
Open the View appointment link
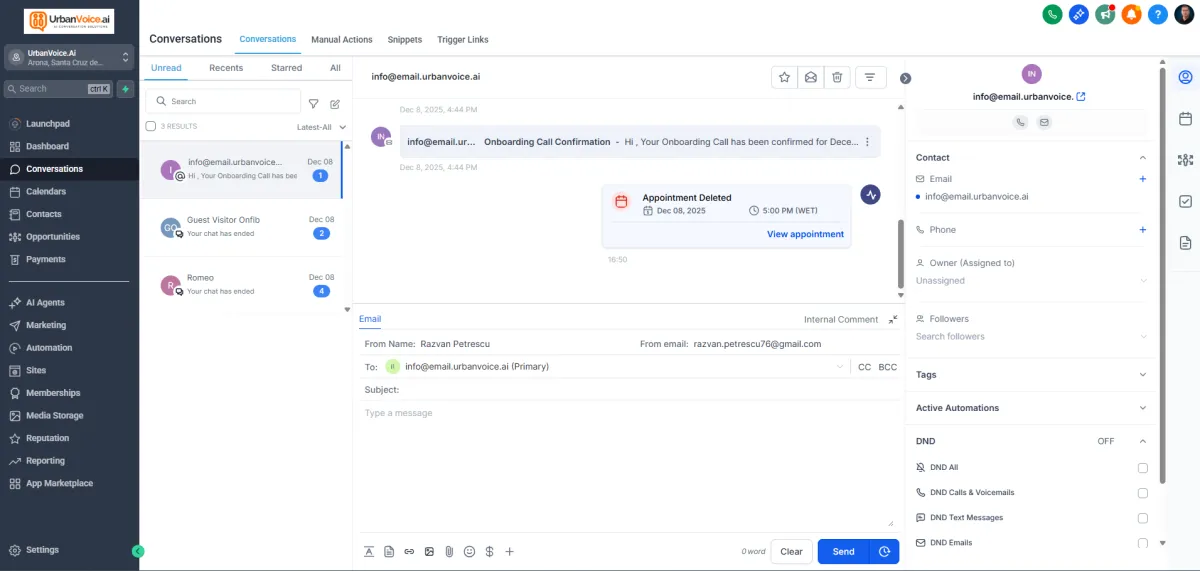click(805, 234)
